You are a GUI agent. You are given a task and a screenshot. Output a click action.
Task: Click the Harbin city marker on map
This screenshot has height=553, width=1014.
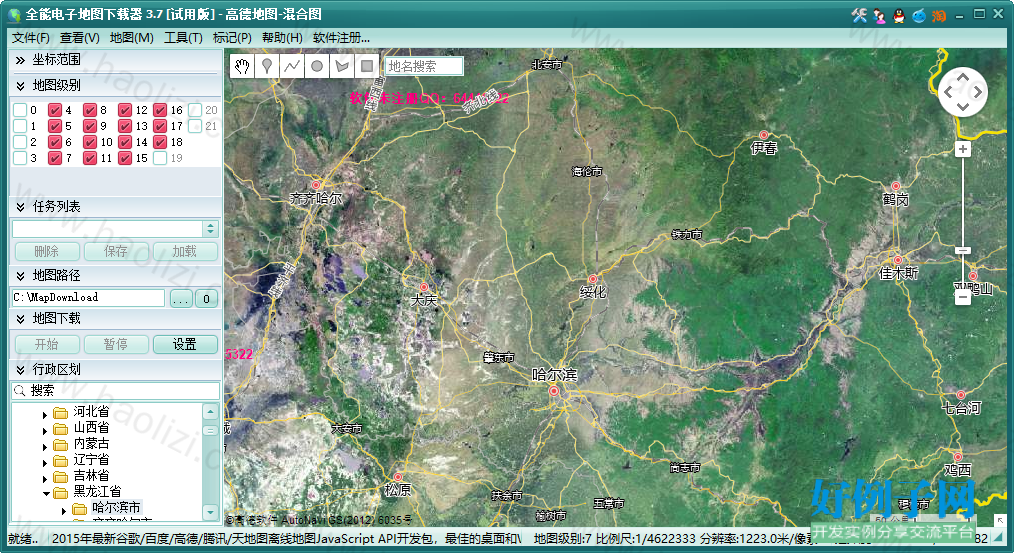pos(554,391)
